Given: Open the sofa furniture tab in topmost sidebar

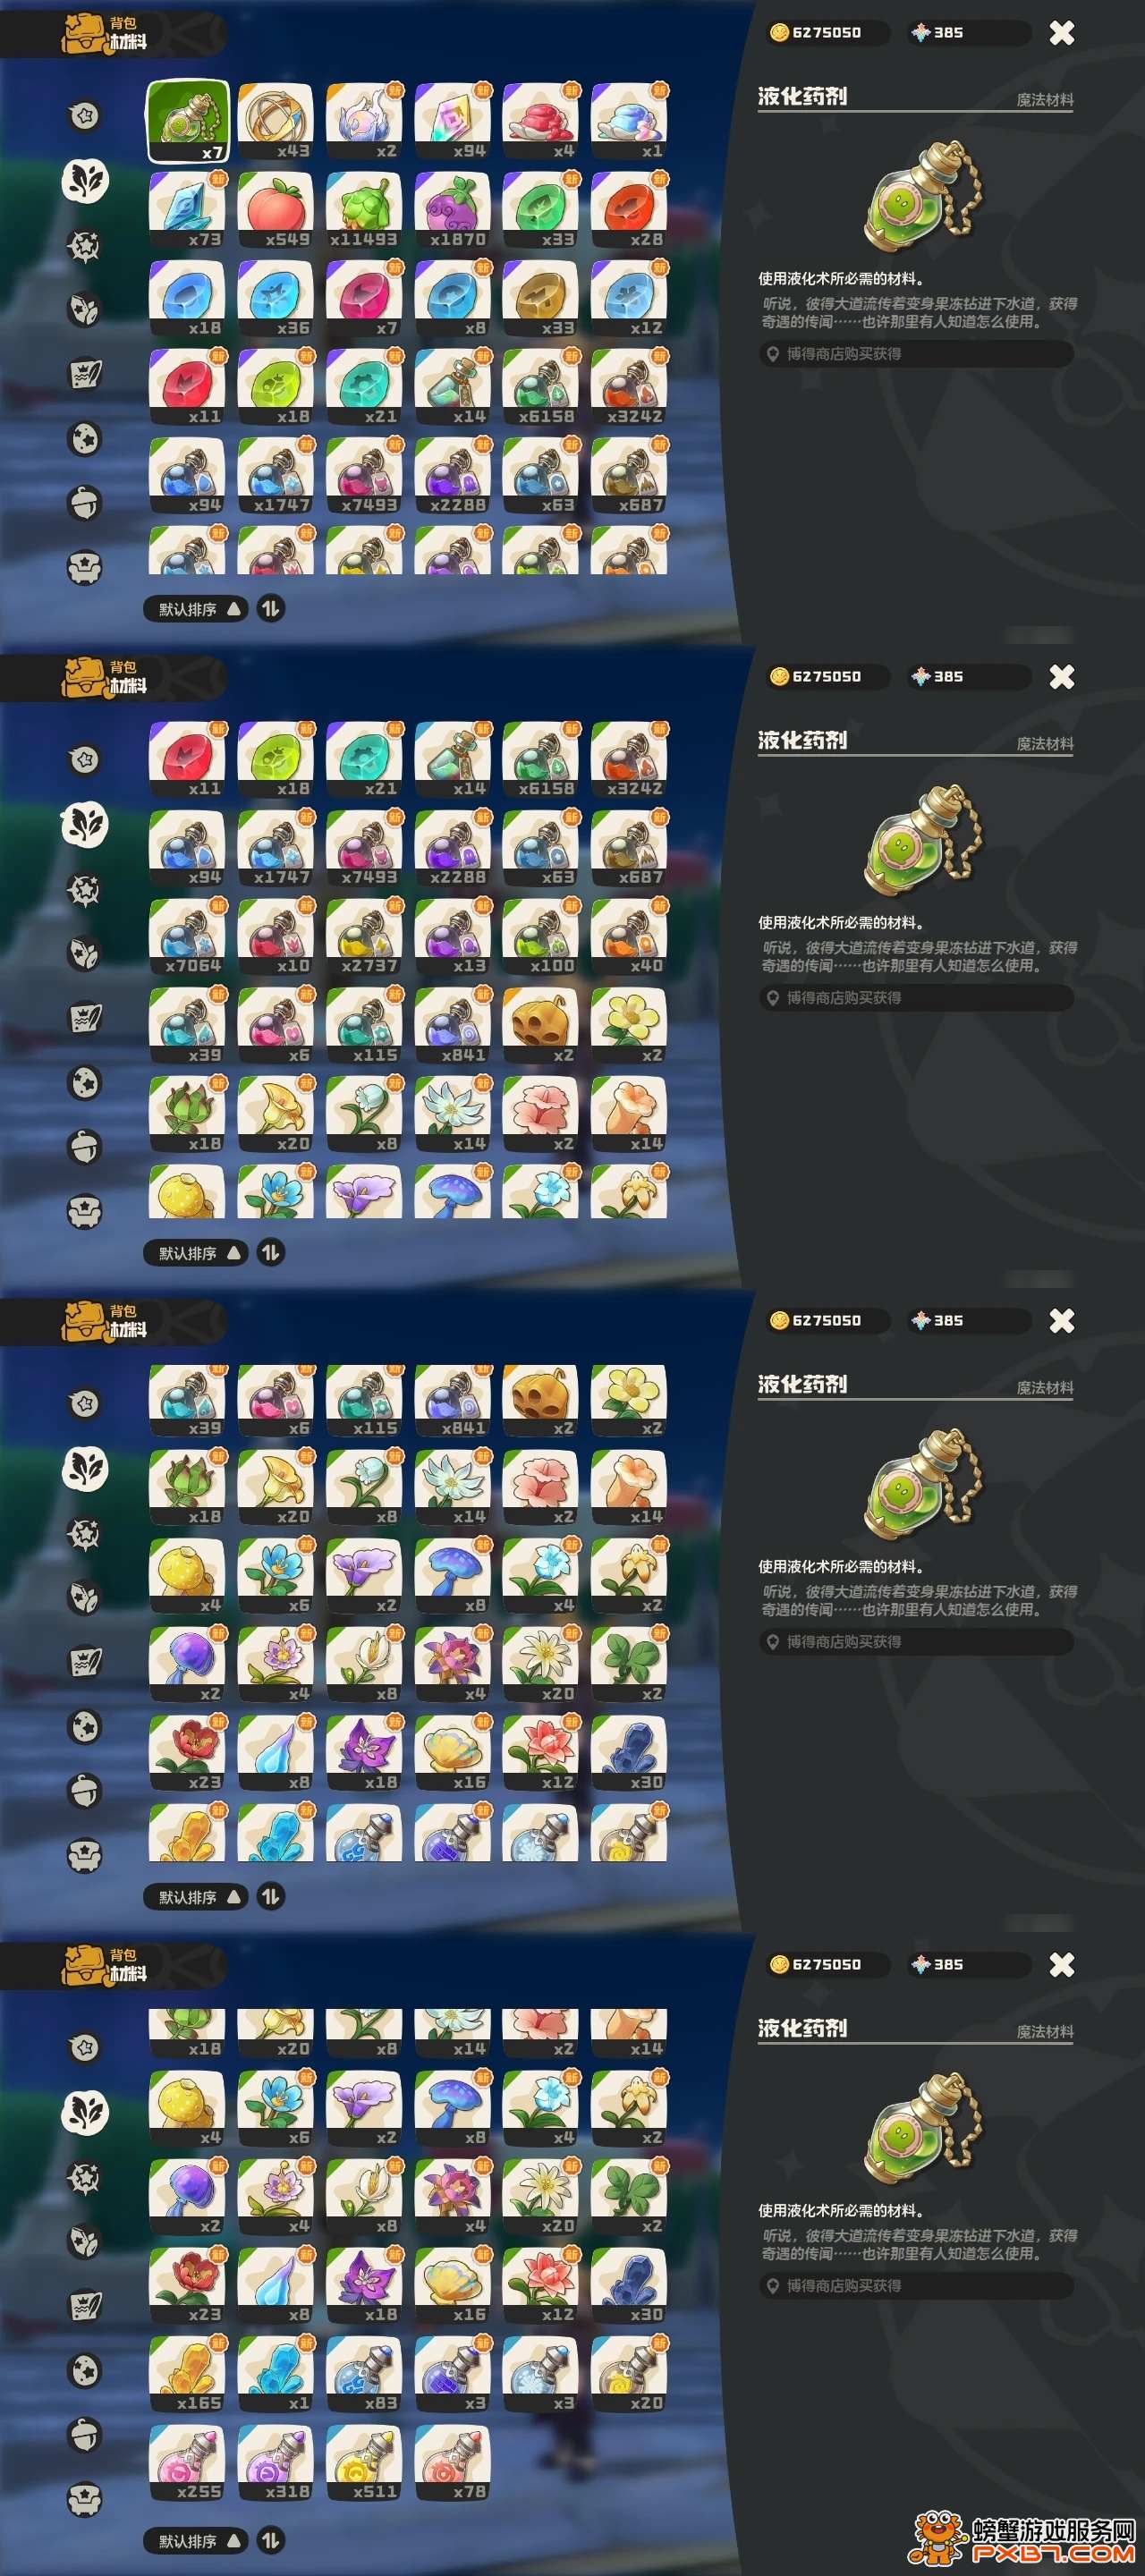Looking at the screenshot, I should [x=85, y=567].
